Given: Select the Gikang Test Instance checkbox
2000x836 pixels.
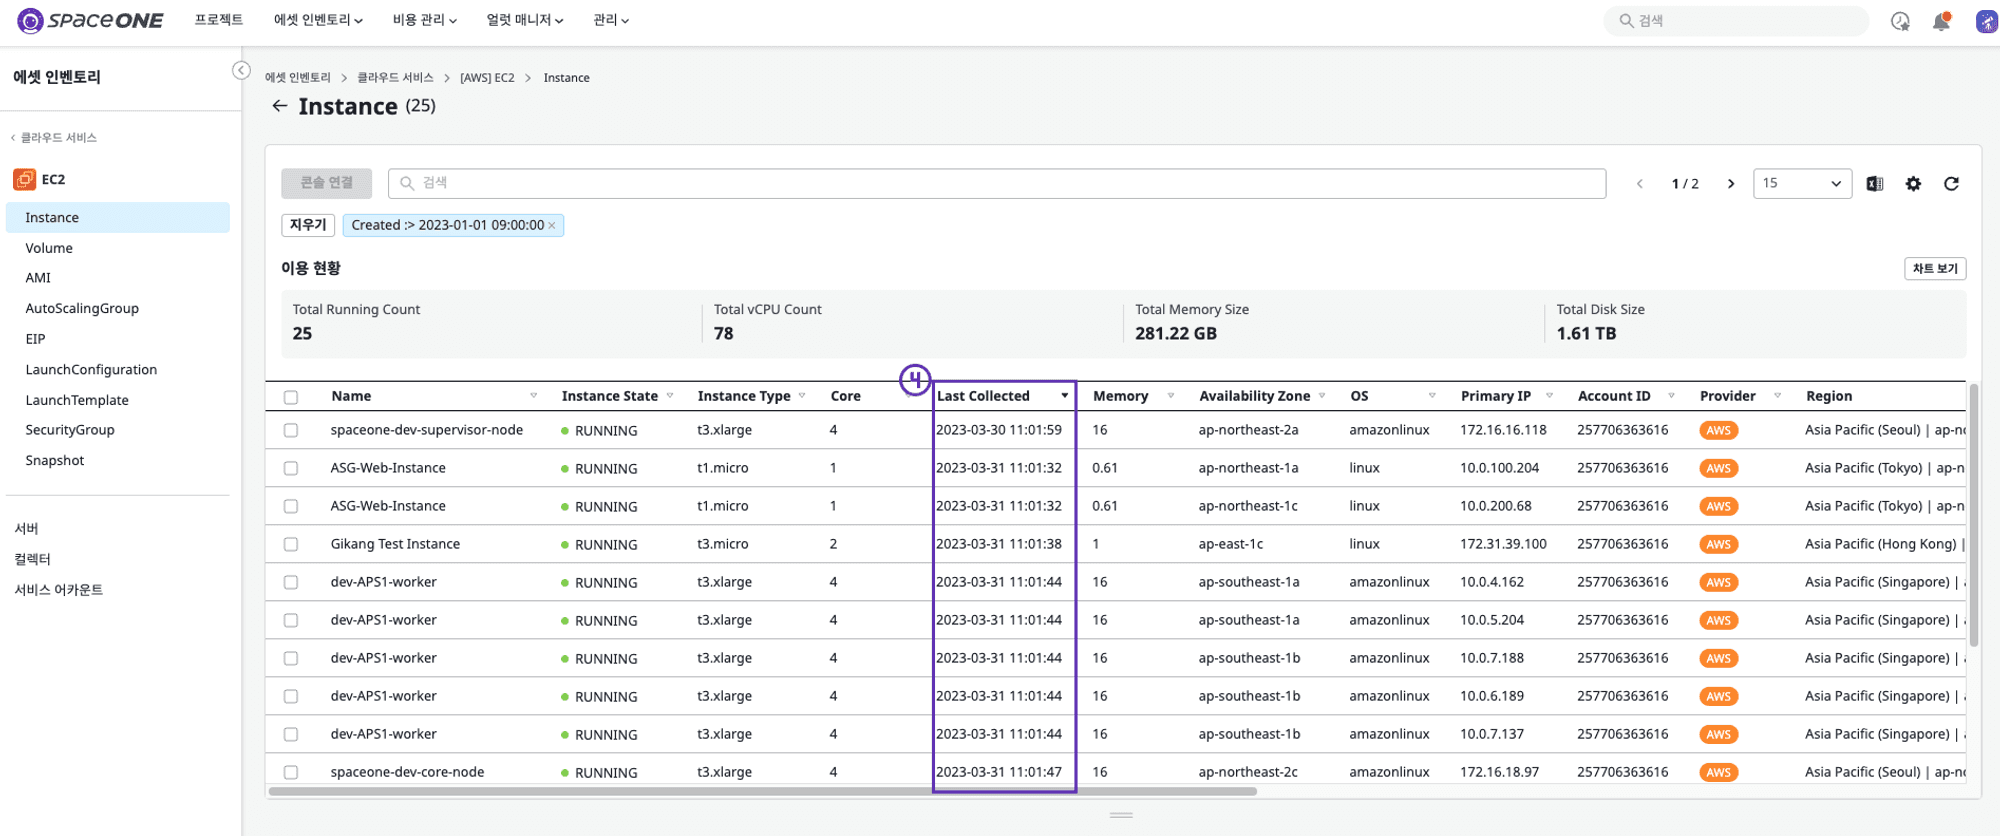Looking at the screenshot, I should coord(291,545).
